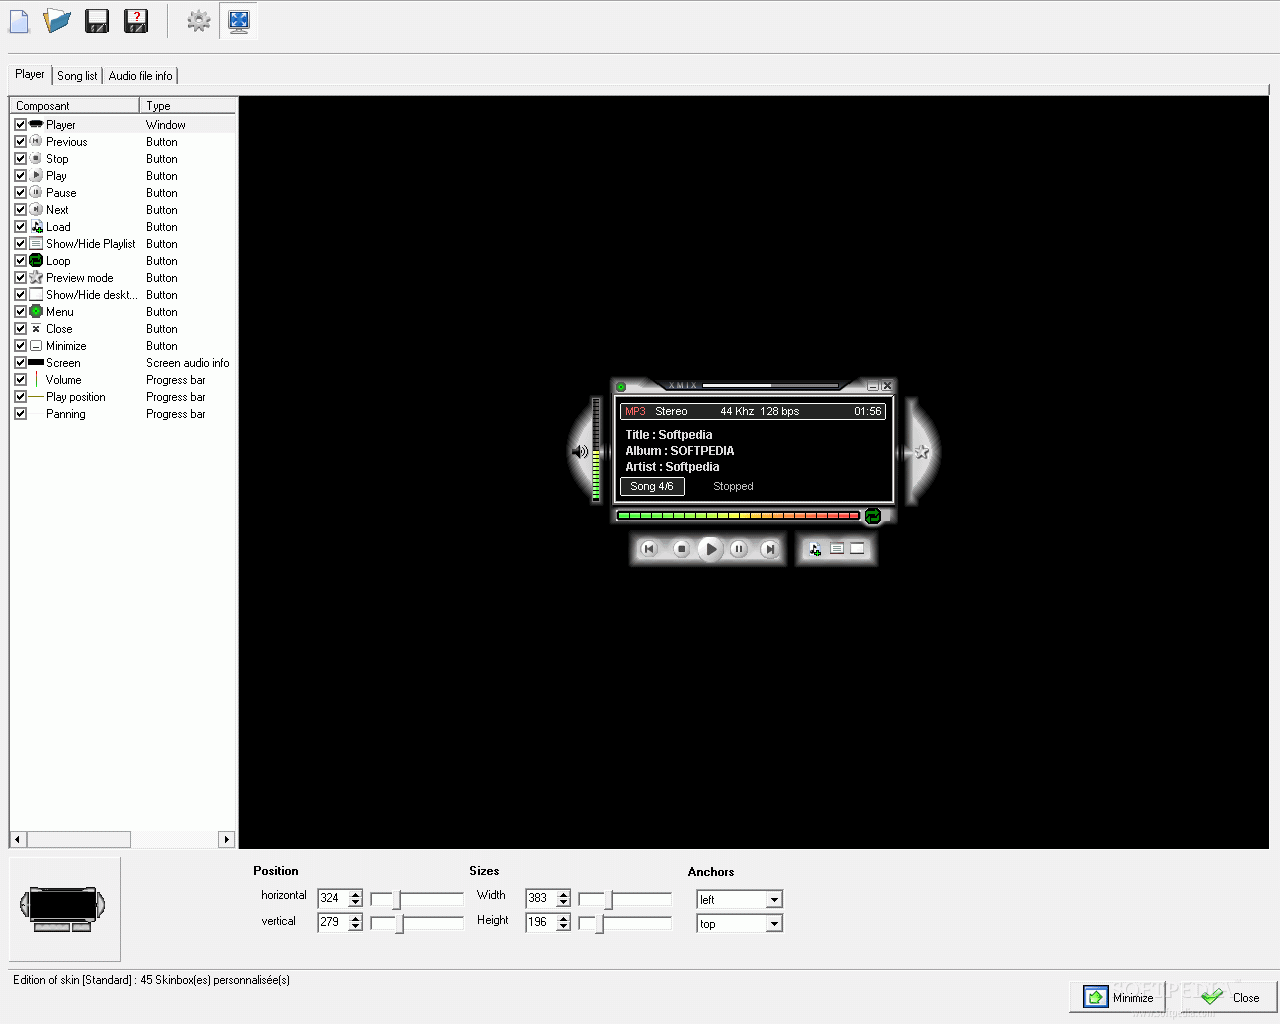This screenshot has height=1024, width=1280.
Task: Click the Height size slider
Action: point(625,923)
